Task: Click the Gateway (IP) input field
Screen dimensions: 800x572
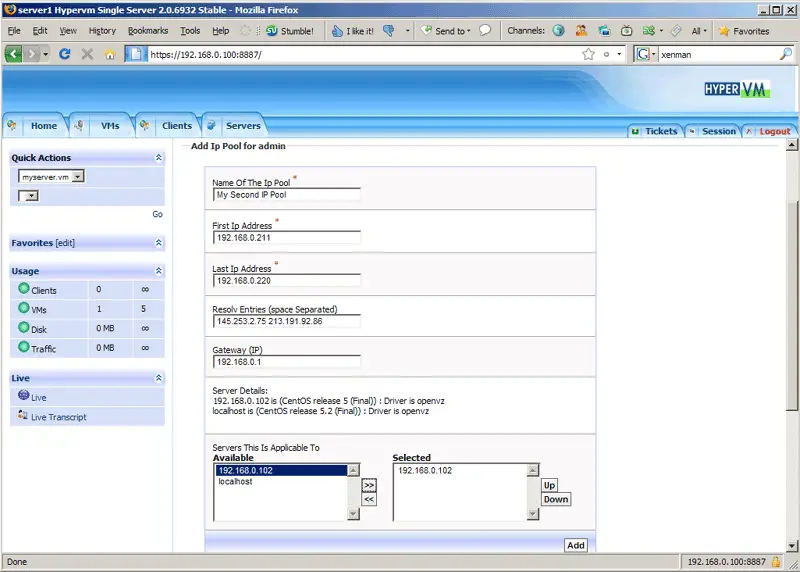Action: coord(286,362)
